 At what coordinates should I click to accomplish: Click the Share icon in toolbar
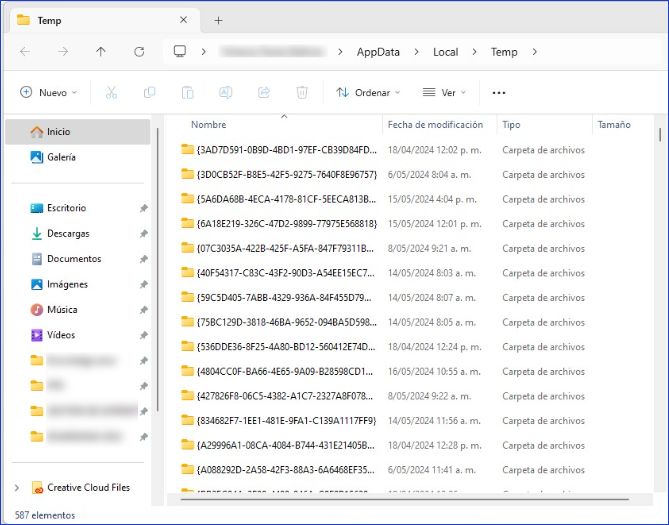point(264,92)
